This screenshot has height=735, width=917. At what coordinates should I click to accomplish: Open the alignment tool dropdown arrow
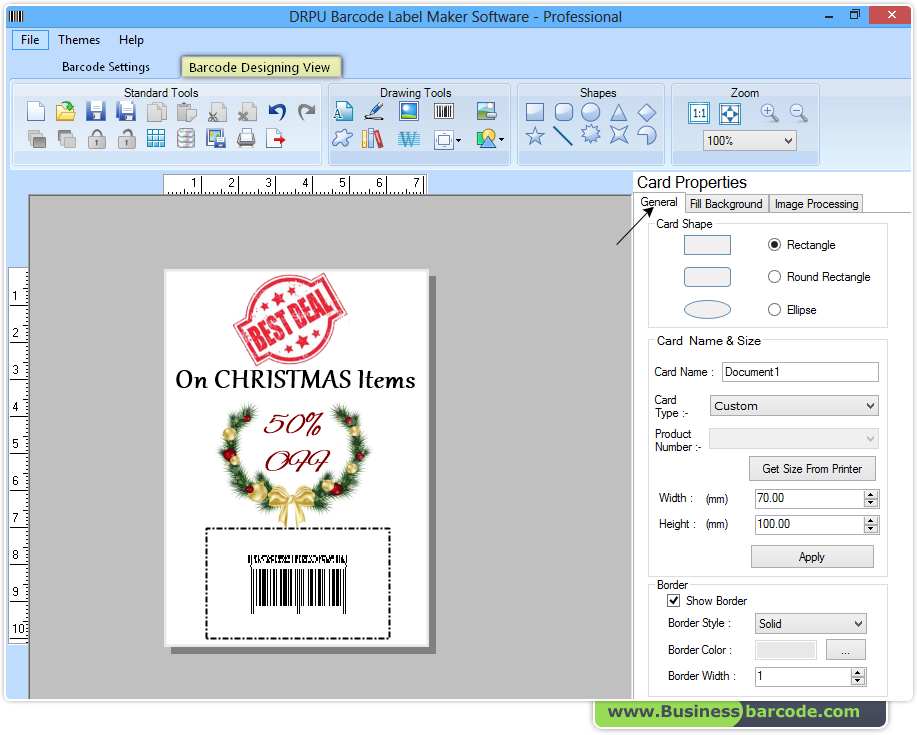[x=458, y=140]
